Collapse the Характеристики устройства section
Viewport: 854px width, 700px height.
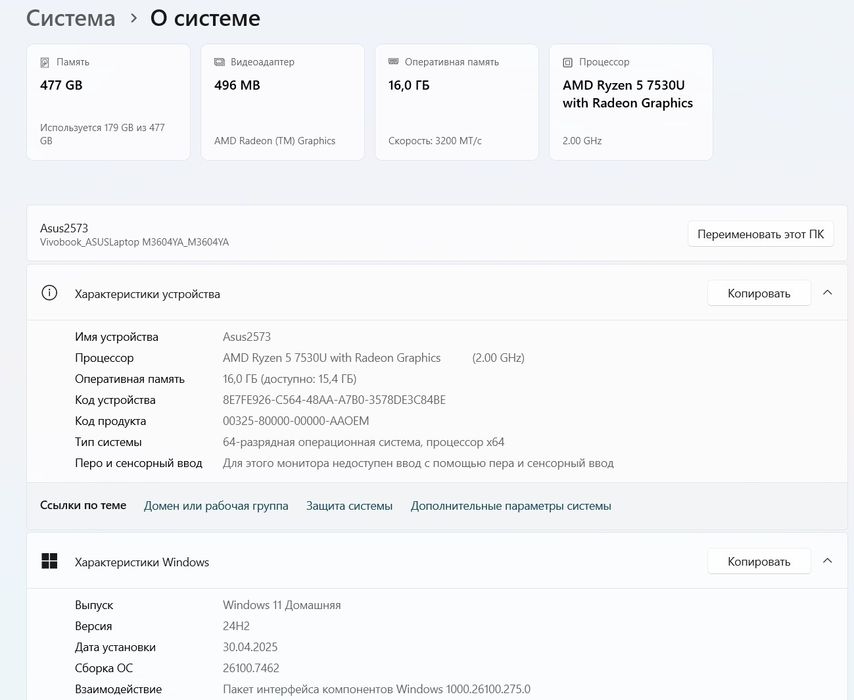point(827,293)
